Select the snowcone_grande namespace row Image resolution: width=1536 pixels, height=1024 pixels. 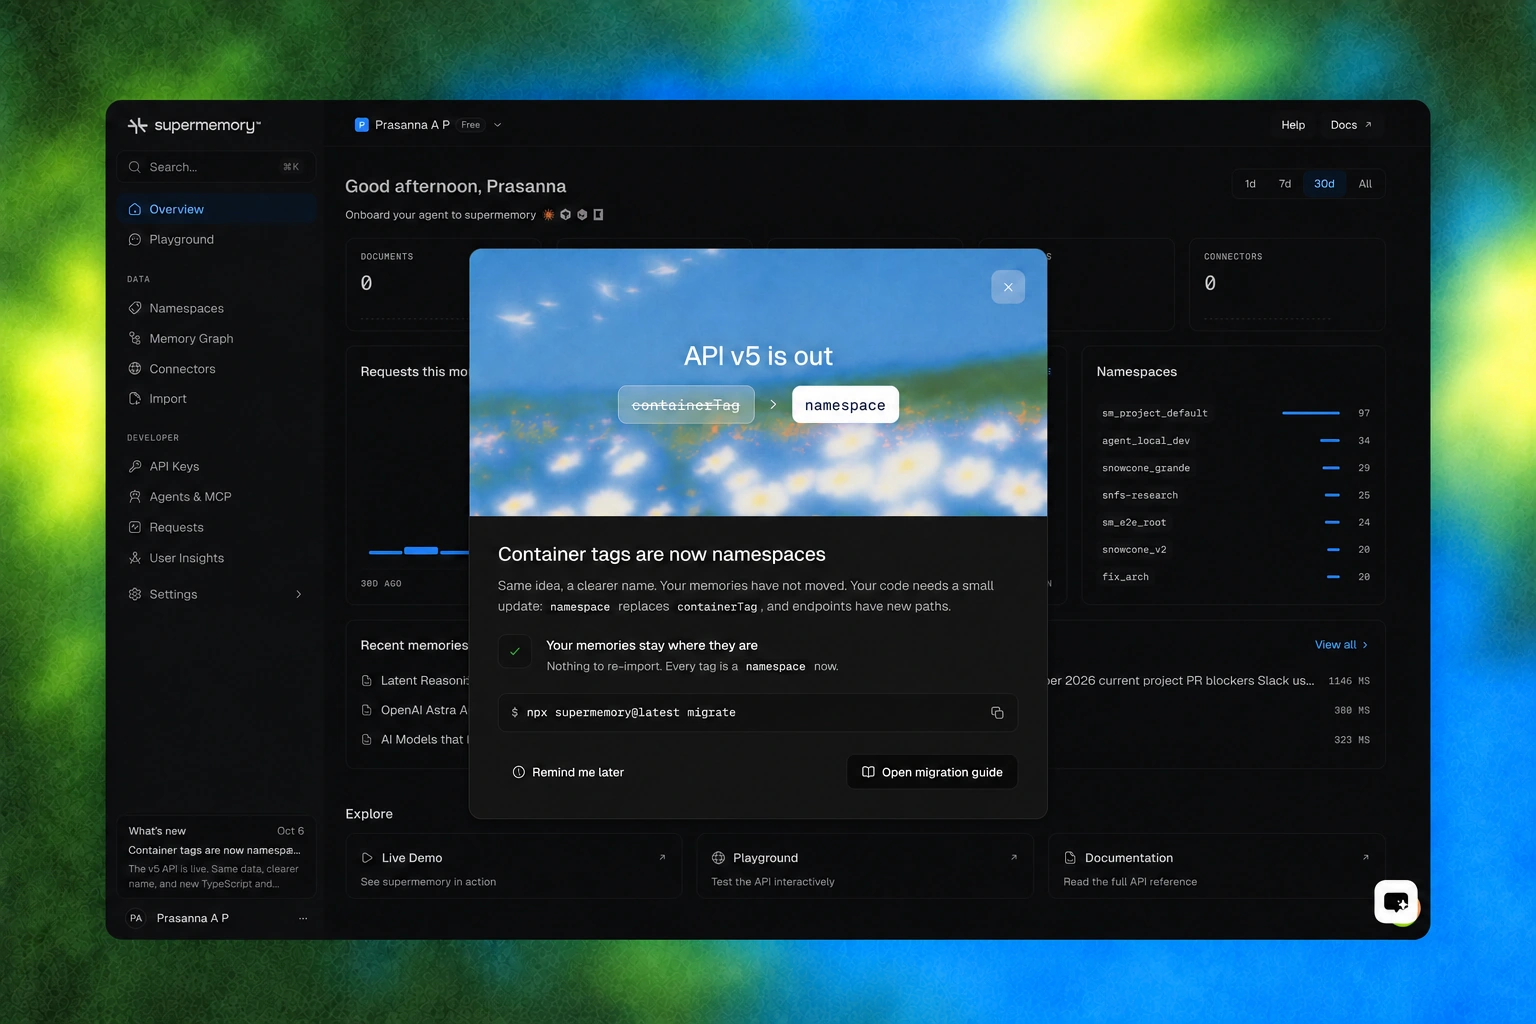[1236, 468]
